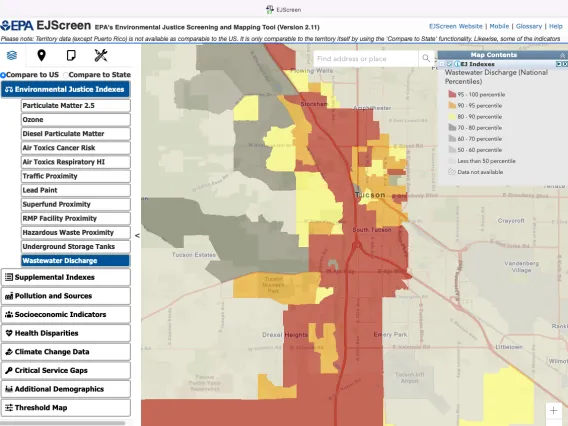Screen dimensions: 568x426
Task: Select the Compare to State radio button
Action: coord(66,75)
